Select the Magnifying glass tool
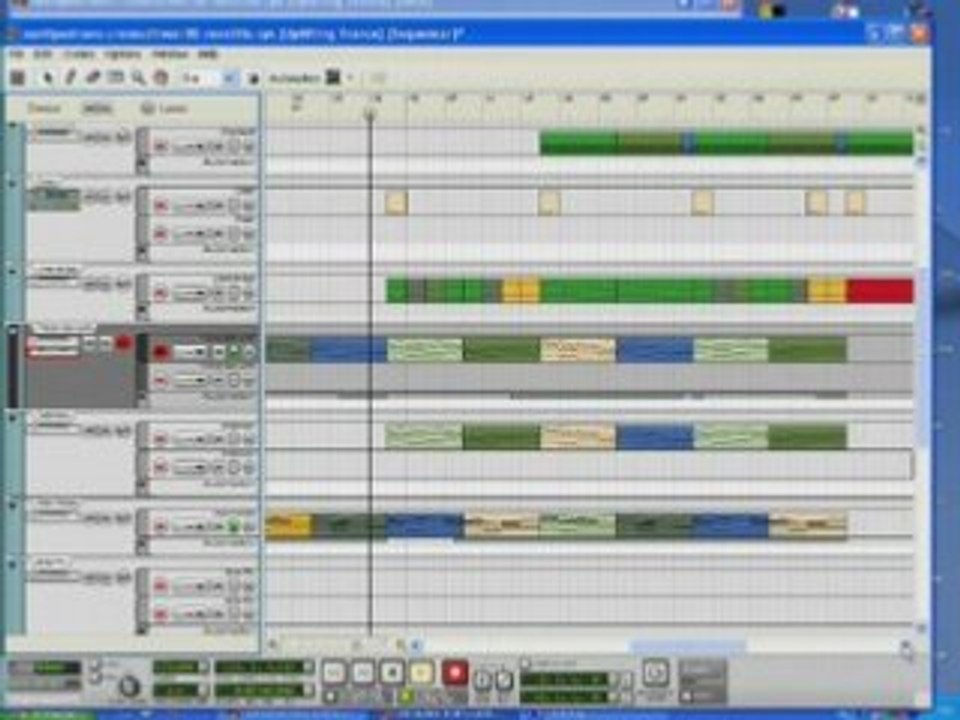960x720 pixels. (138, 78)
